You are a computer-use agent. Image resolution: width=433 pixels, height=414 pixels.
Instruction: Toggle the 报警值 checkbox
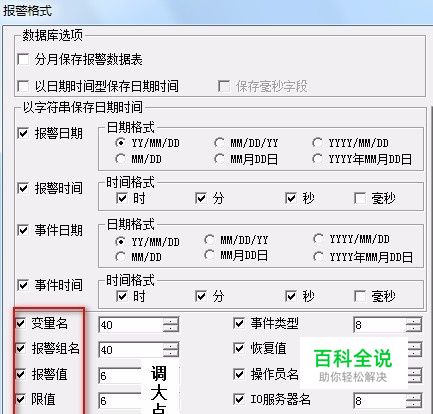pos(21,374)
